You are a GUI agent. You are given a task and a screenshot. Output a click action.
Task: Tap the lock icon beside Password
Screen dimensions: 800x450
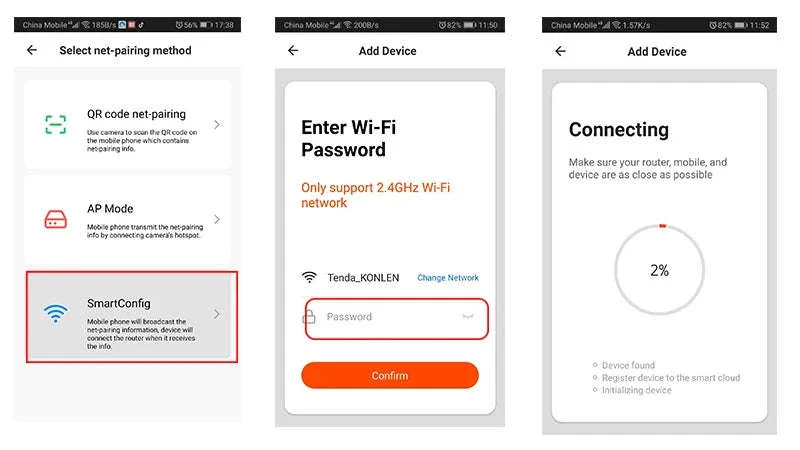click(309, 317)
